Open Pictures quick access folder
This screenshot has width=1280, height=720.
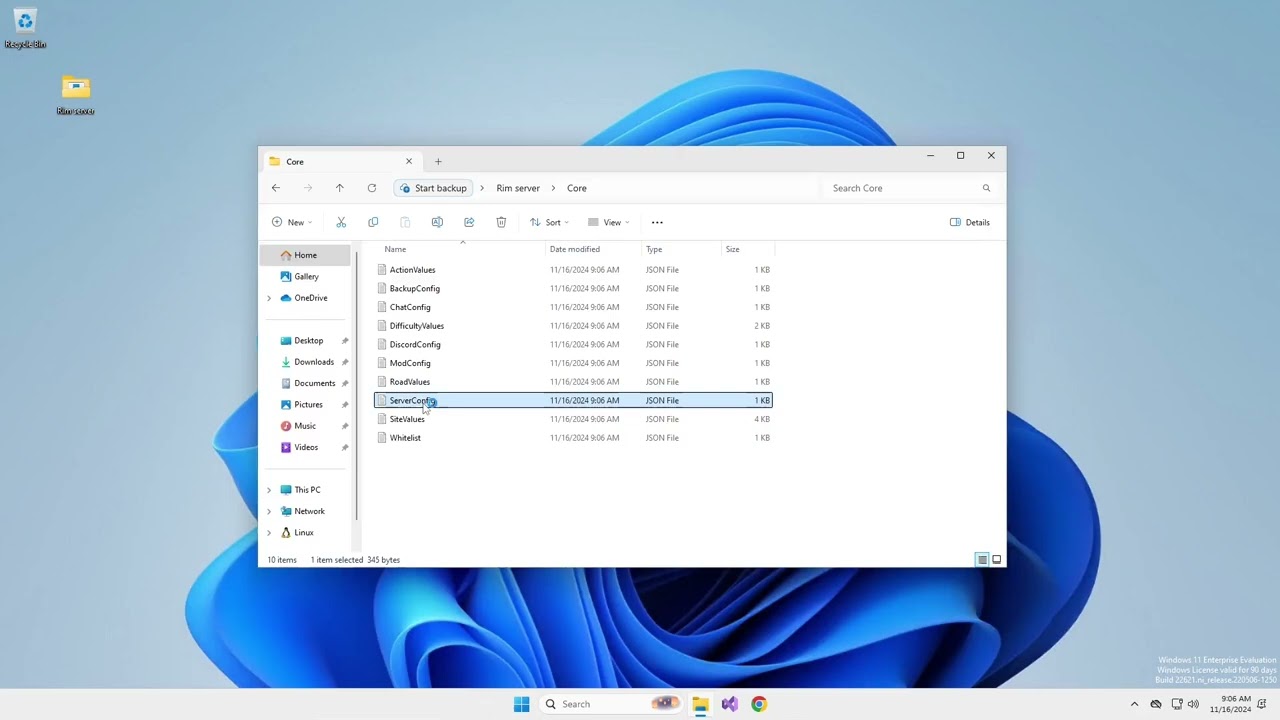pyautogui.click(x=307, y=405)
